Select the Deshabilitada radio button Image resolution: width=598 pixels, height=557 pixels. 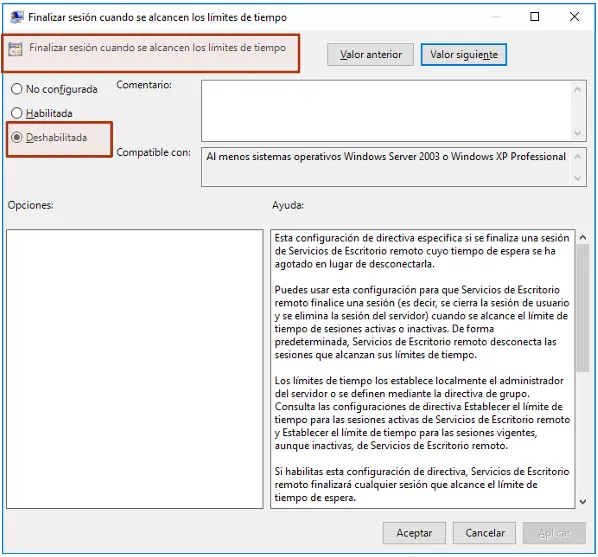pos(16,137)
